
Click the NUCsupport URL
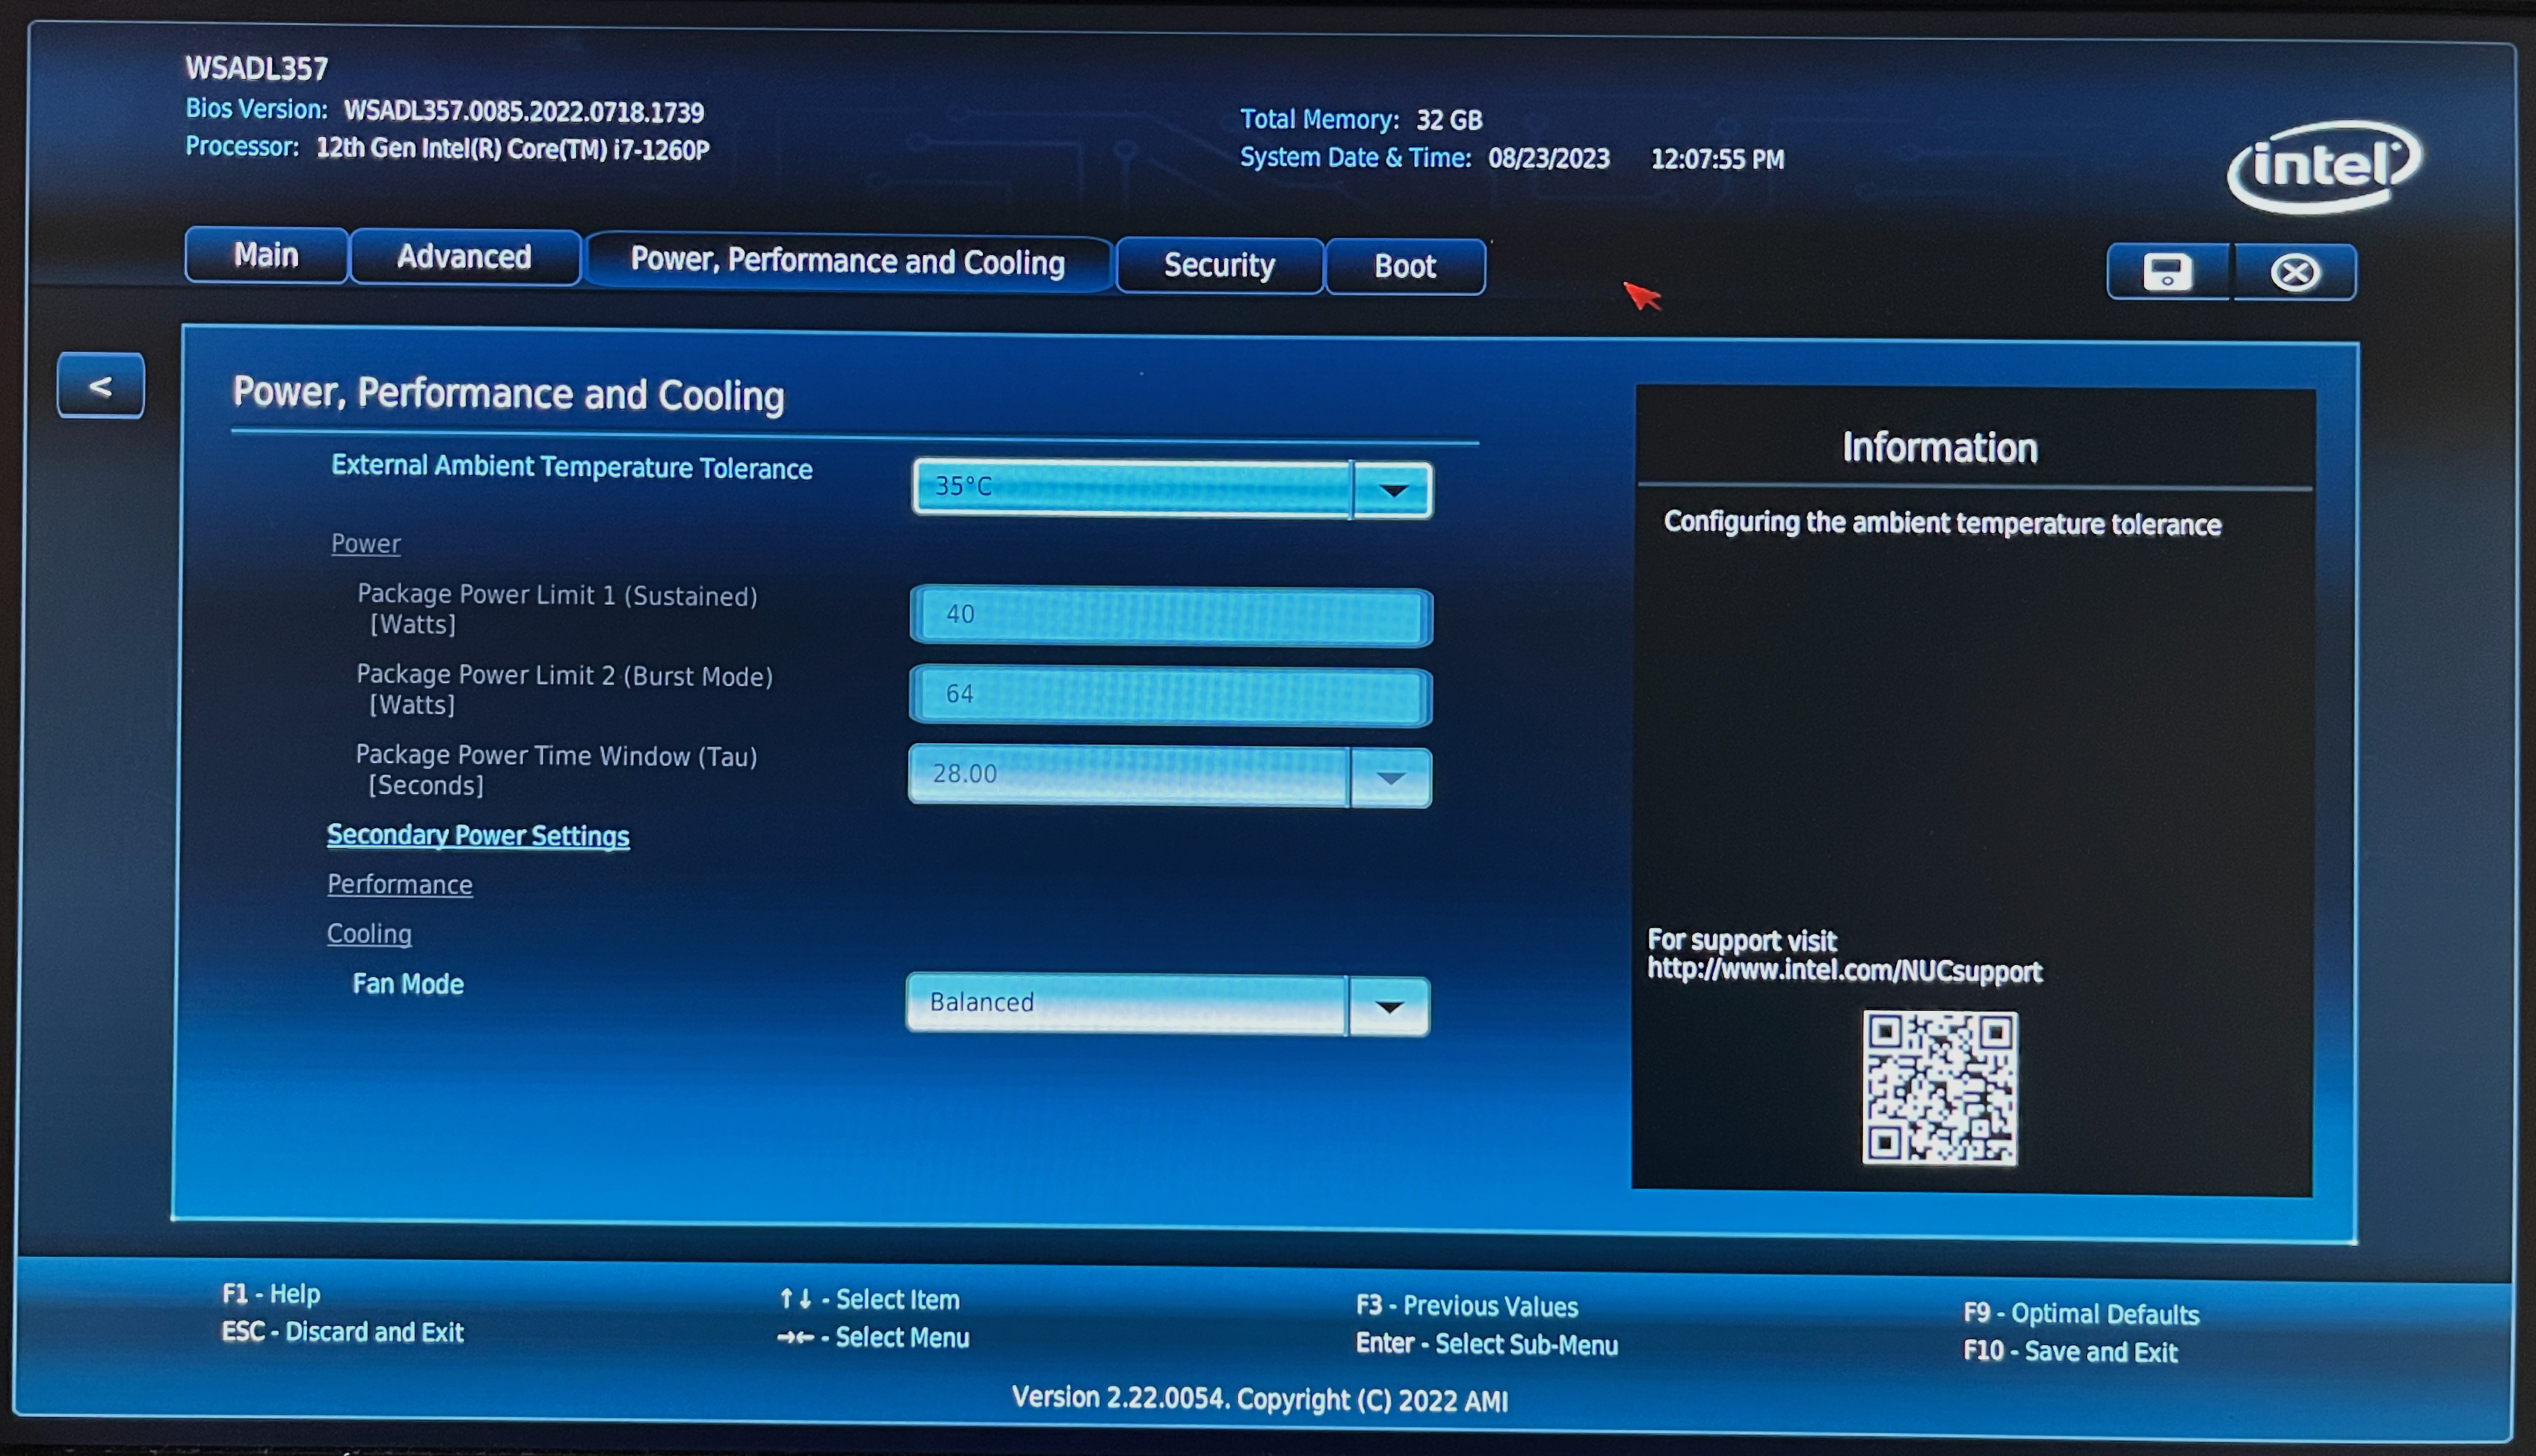coord(1845,971)
